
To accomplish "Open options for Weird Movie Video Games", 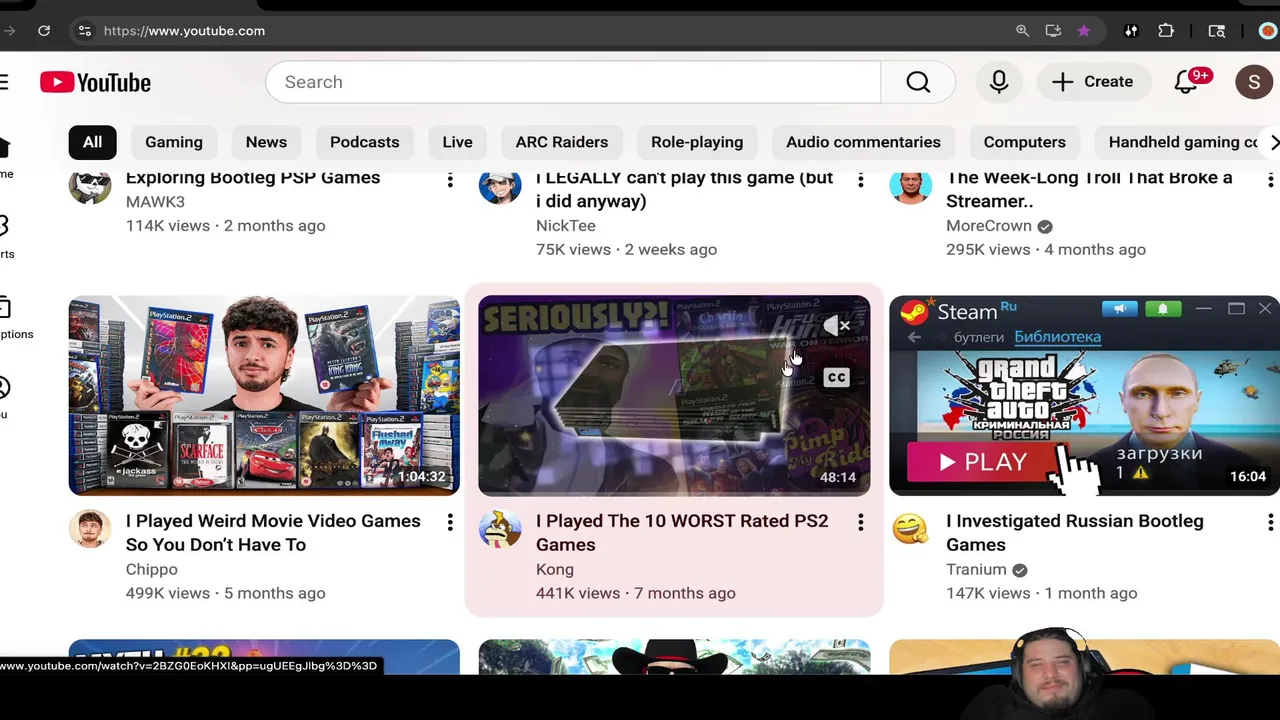I will click(450, 522).
